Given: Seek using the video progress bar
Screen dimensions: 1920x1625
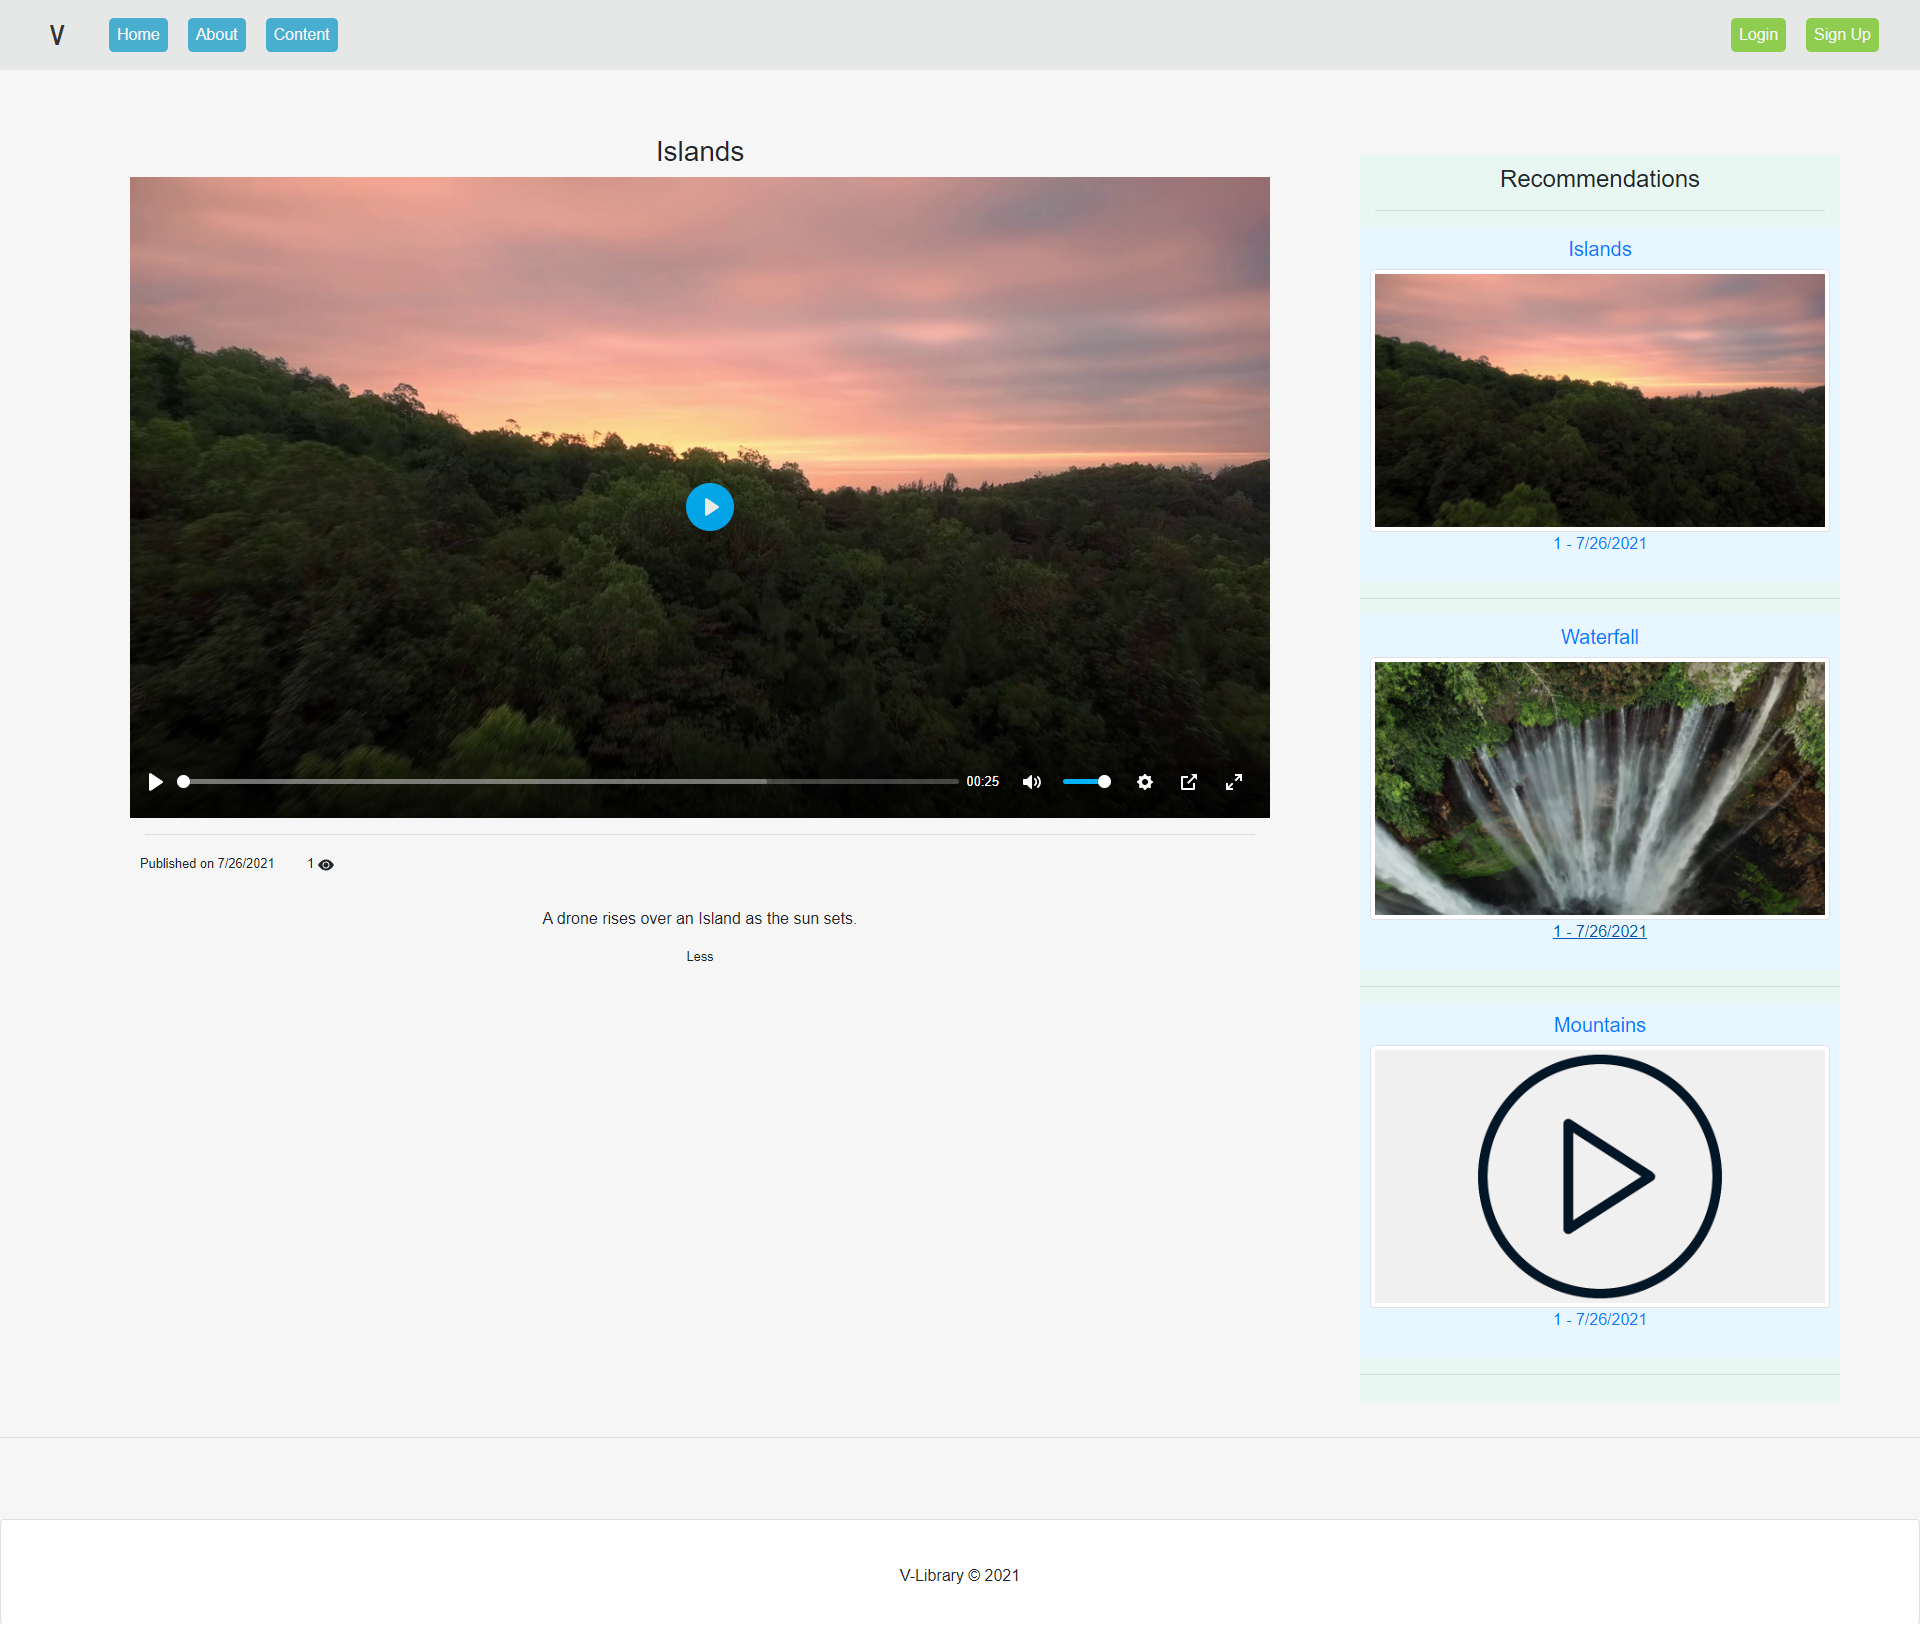Looking at the screenshot, I should [x=570, y=782].
